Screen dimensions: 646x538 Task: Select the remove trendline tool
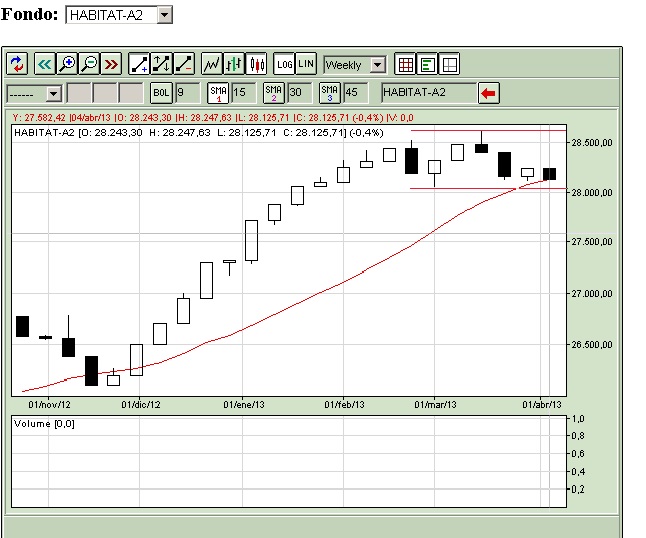184,64
